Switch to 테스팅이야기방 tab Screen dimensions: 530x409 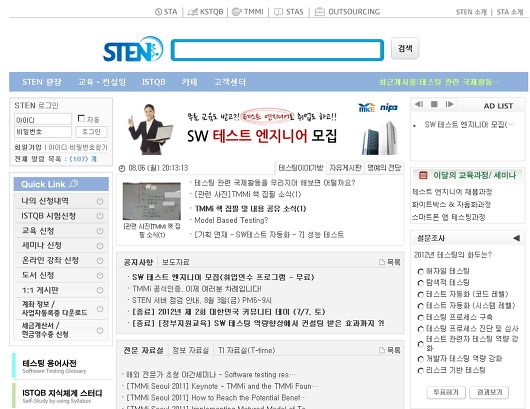coord(301,168)
